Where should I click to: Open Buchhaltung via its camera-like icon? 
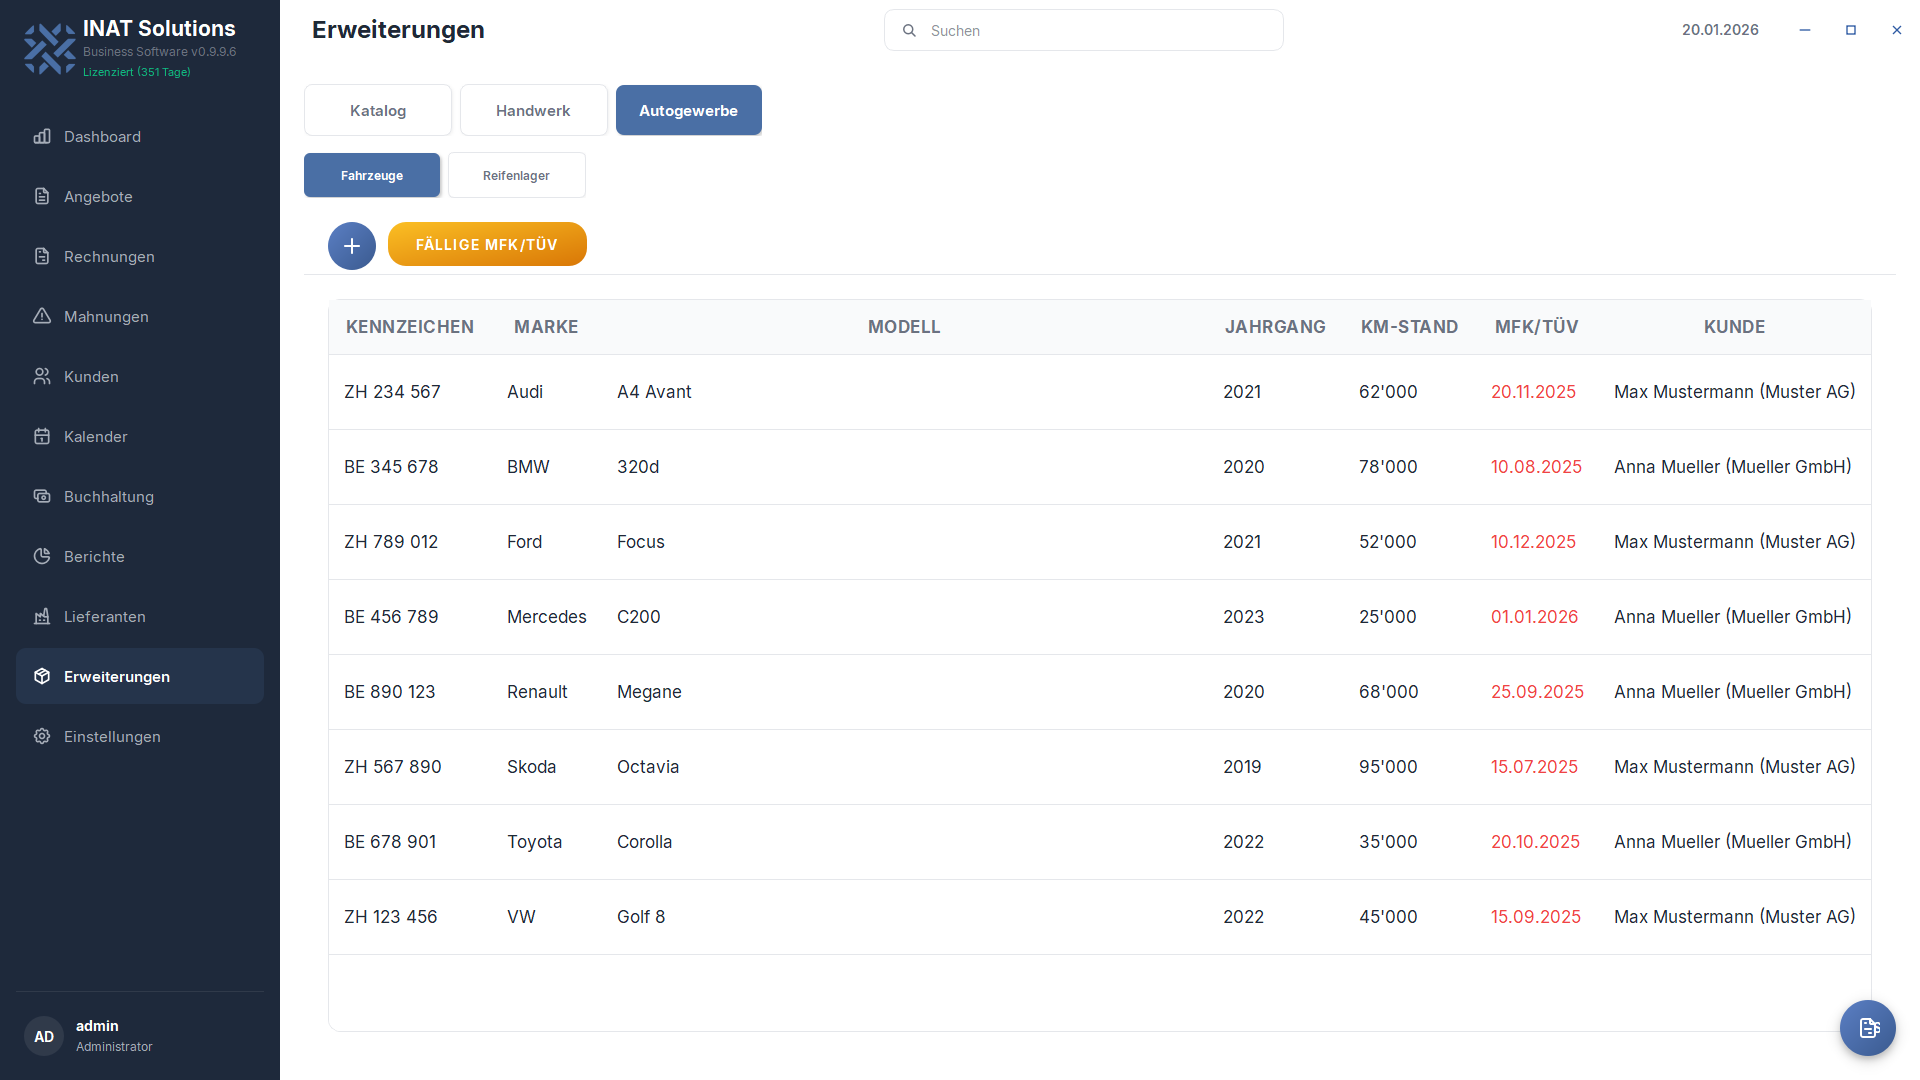pyautogui.click(x=42, y=497)
